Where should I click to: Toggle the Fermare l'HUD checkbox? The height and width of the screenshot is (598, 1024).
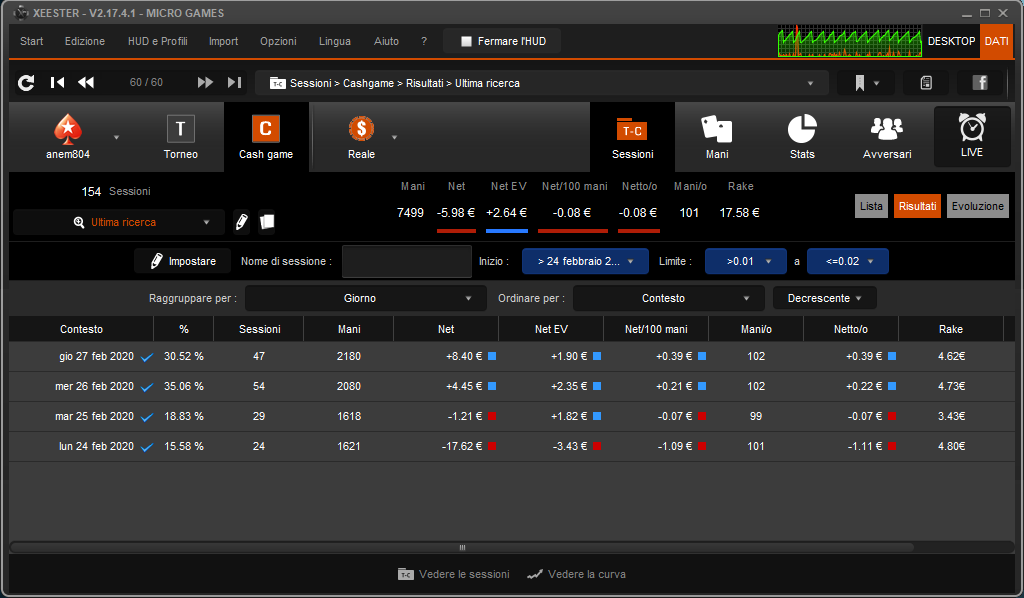point(466,41)
